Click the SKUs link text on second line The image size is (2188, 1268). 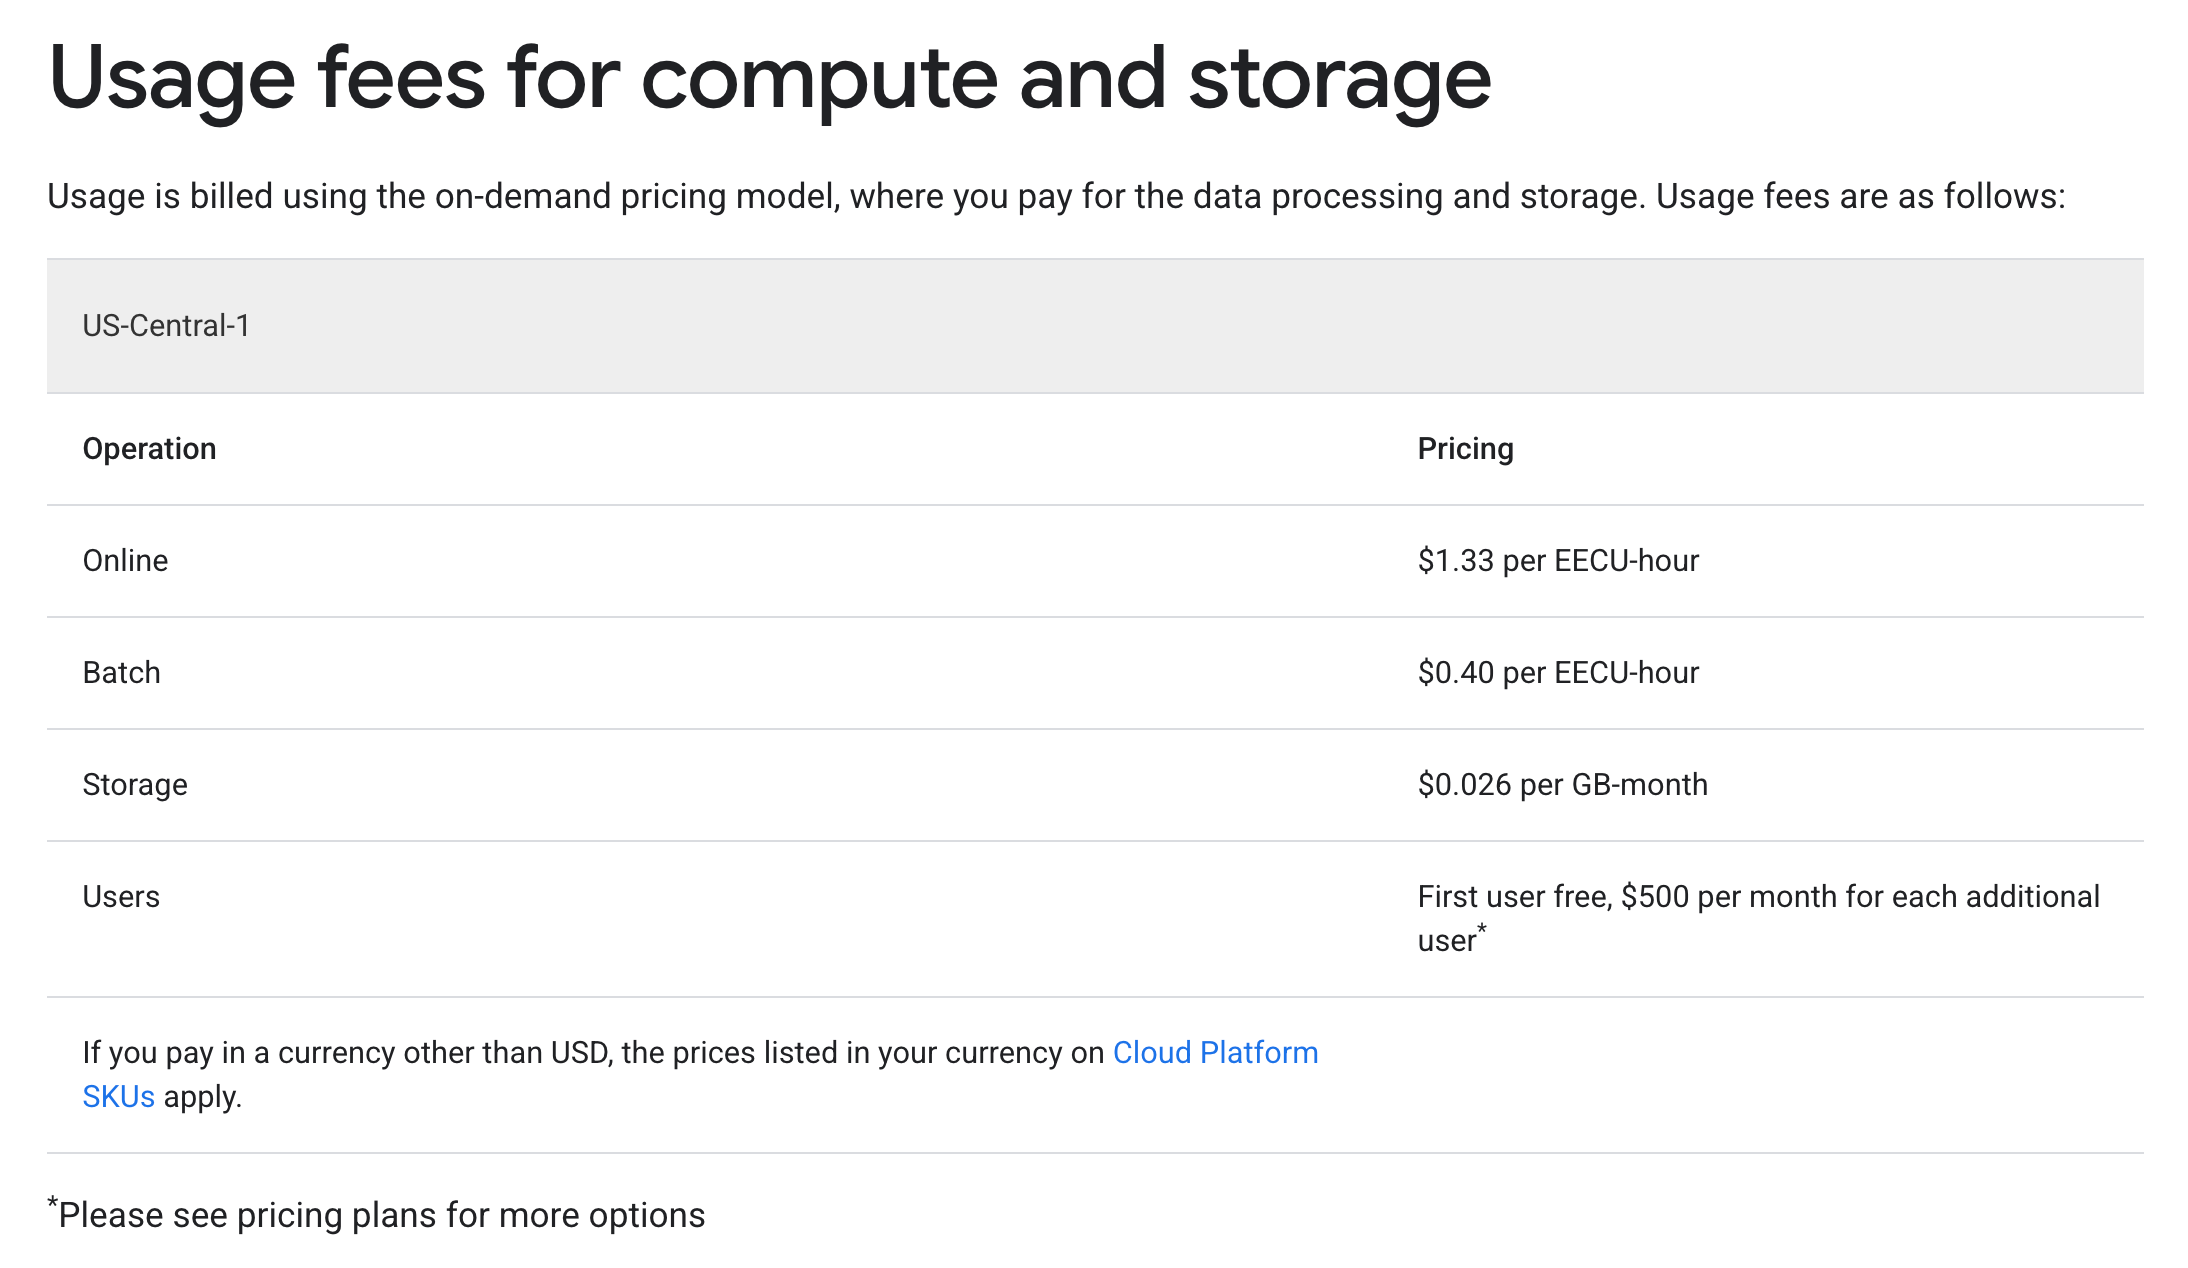pos(118,1097)
